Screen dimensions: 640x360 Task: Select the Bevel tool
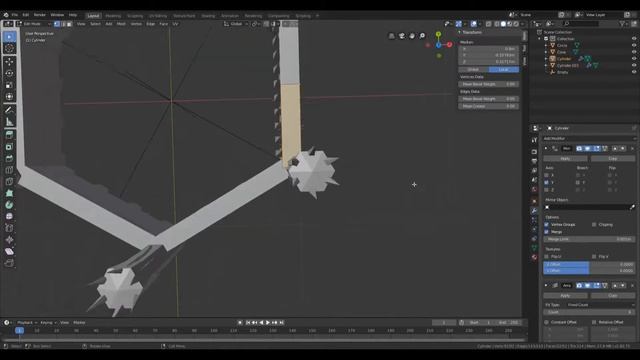click(x=9, y=158)
